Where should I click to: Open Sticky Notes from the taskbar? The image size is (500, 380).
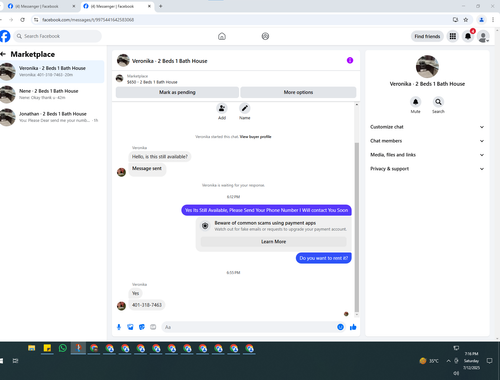(47, 348)
